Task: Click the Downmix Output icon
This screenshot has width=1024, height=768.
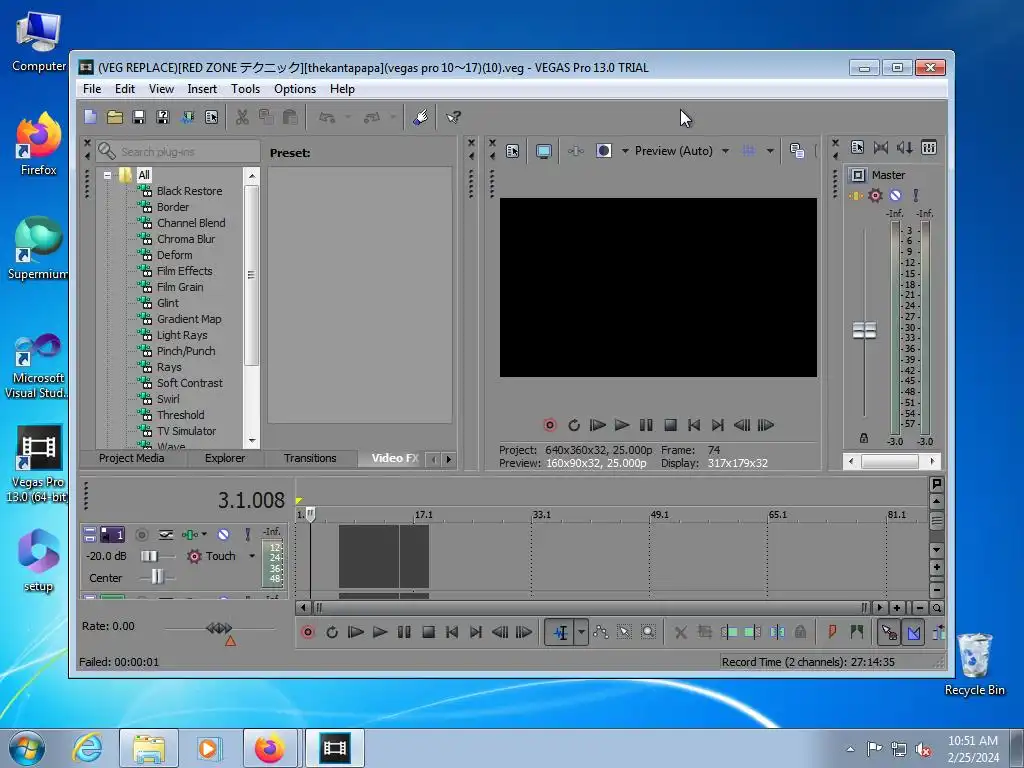Action: pyautogui.click(x=881, y=148)
